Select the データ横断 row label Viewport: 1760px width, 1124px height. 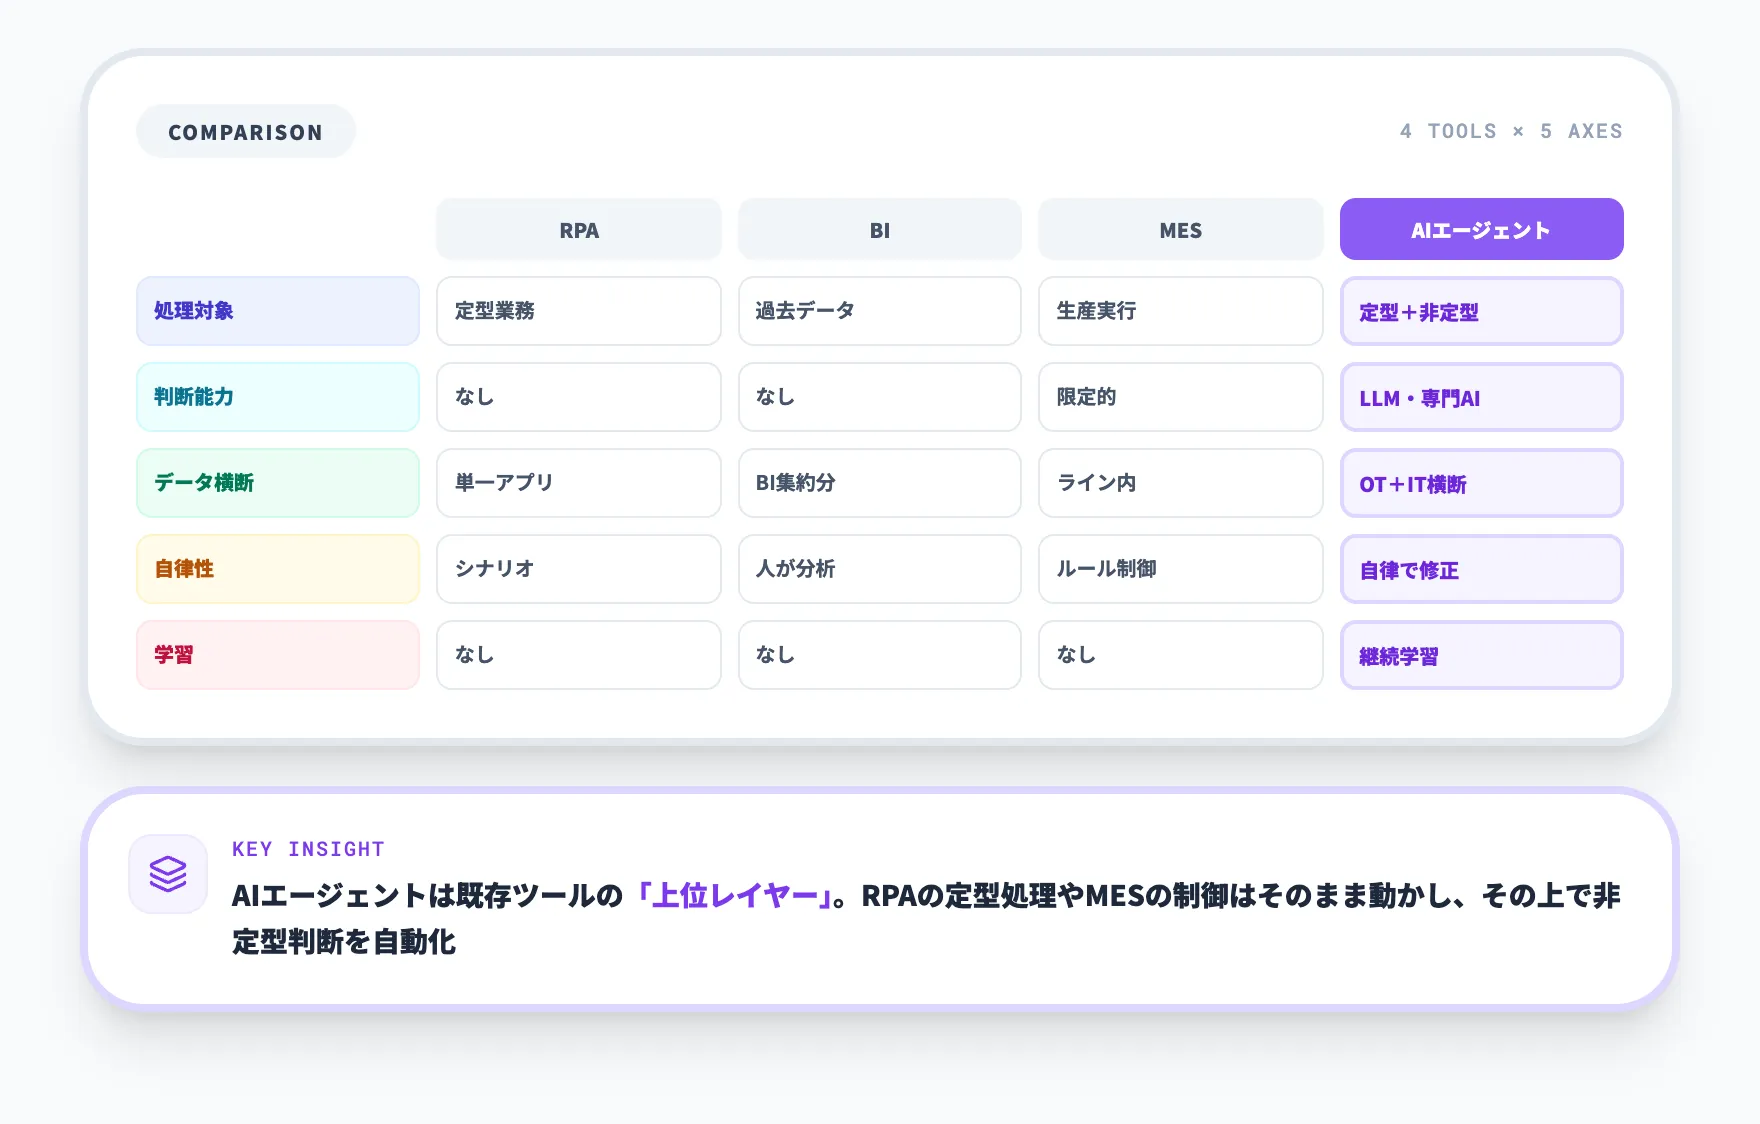tap(277, 483)
